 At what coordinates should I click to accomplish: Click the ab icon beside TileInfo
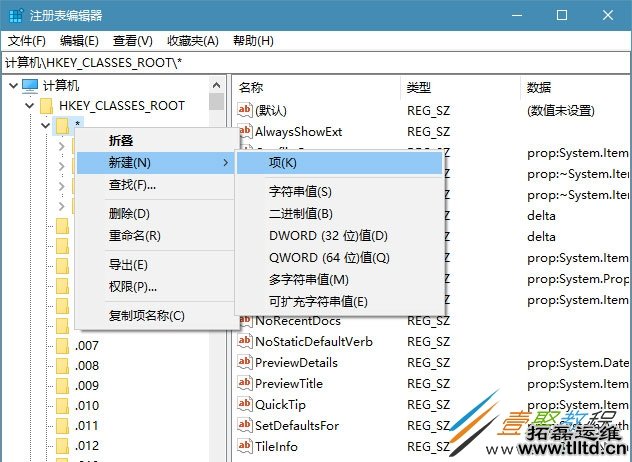coord(245,446)
